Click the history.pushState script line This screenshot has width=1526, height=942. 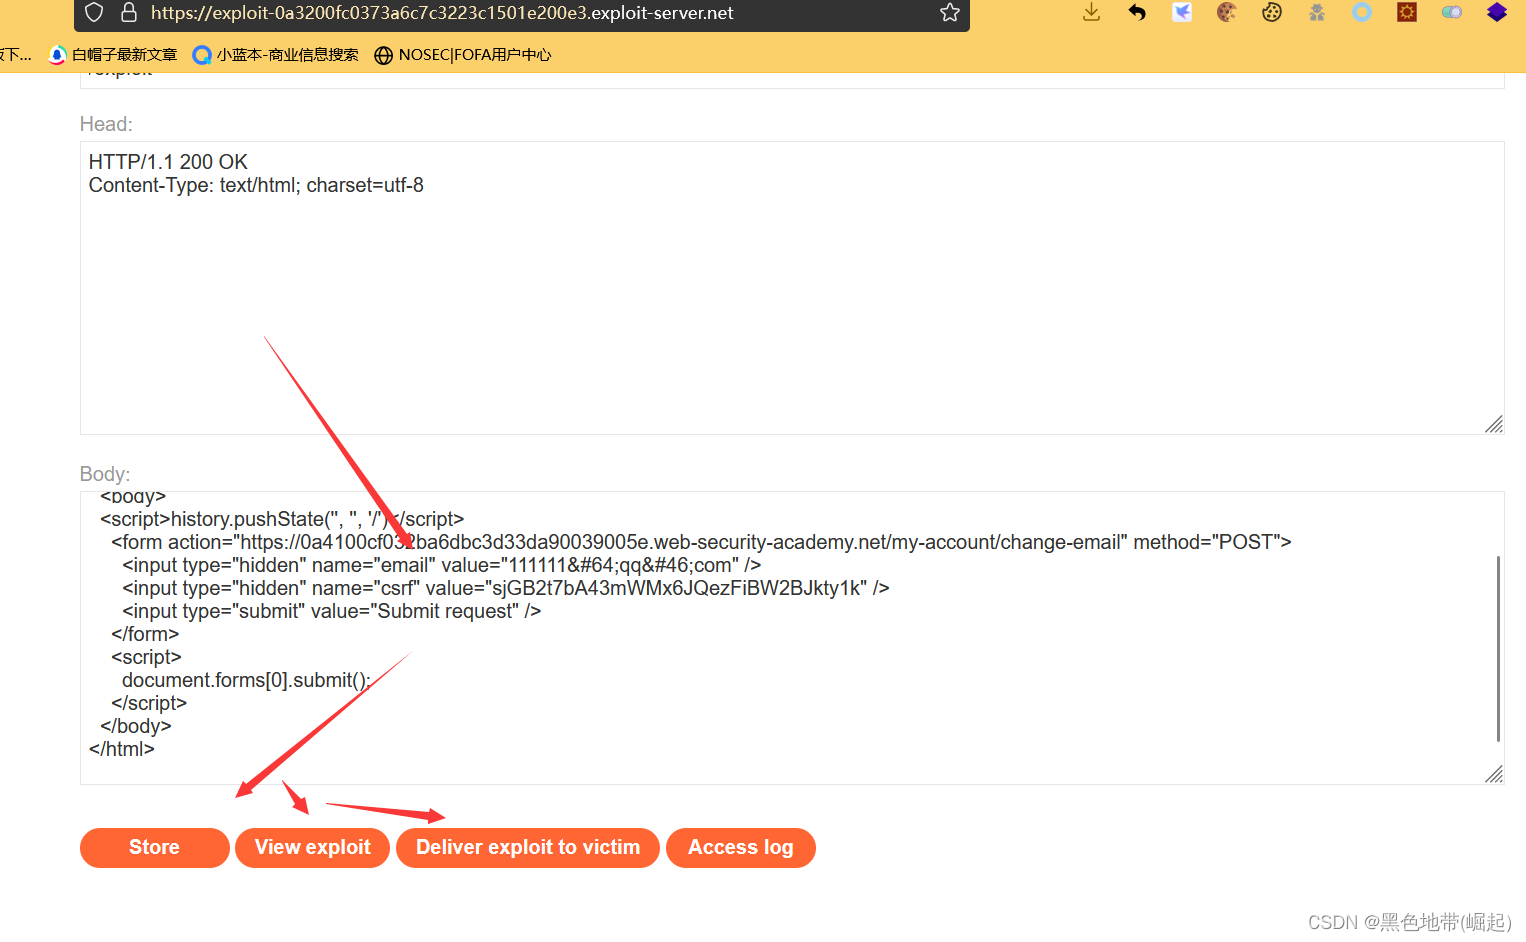[282, 519]
